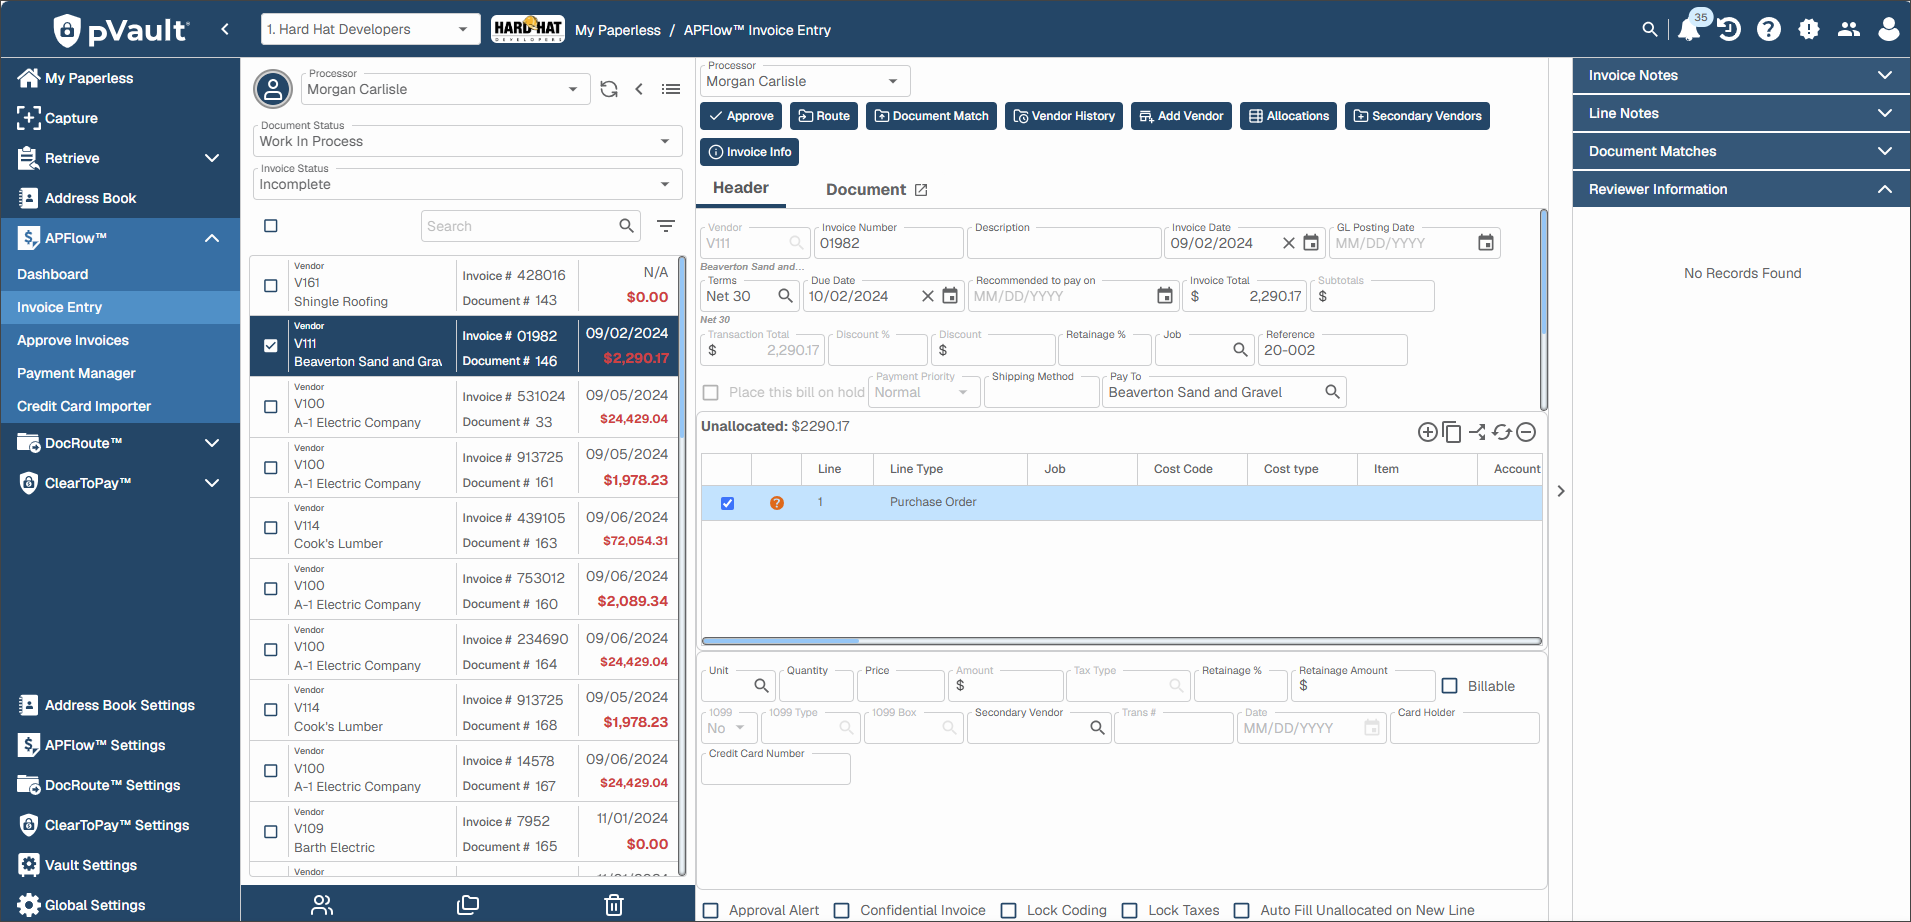1911x922 pixels.
Task: Open the user account avatar icon
Action: 1888,29
